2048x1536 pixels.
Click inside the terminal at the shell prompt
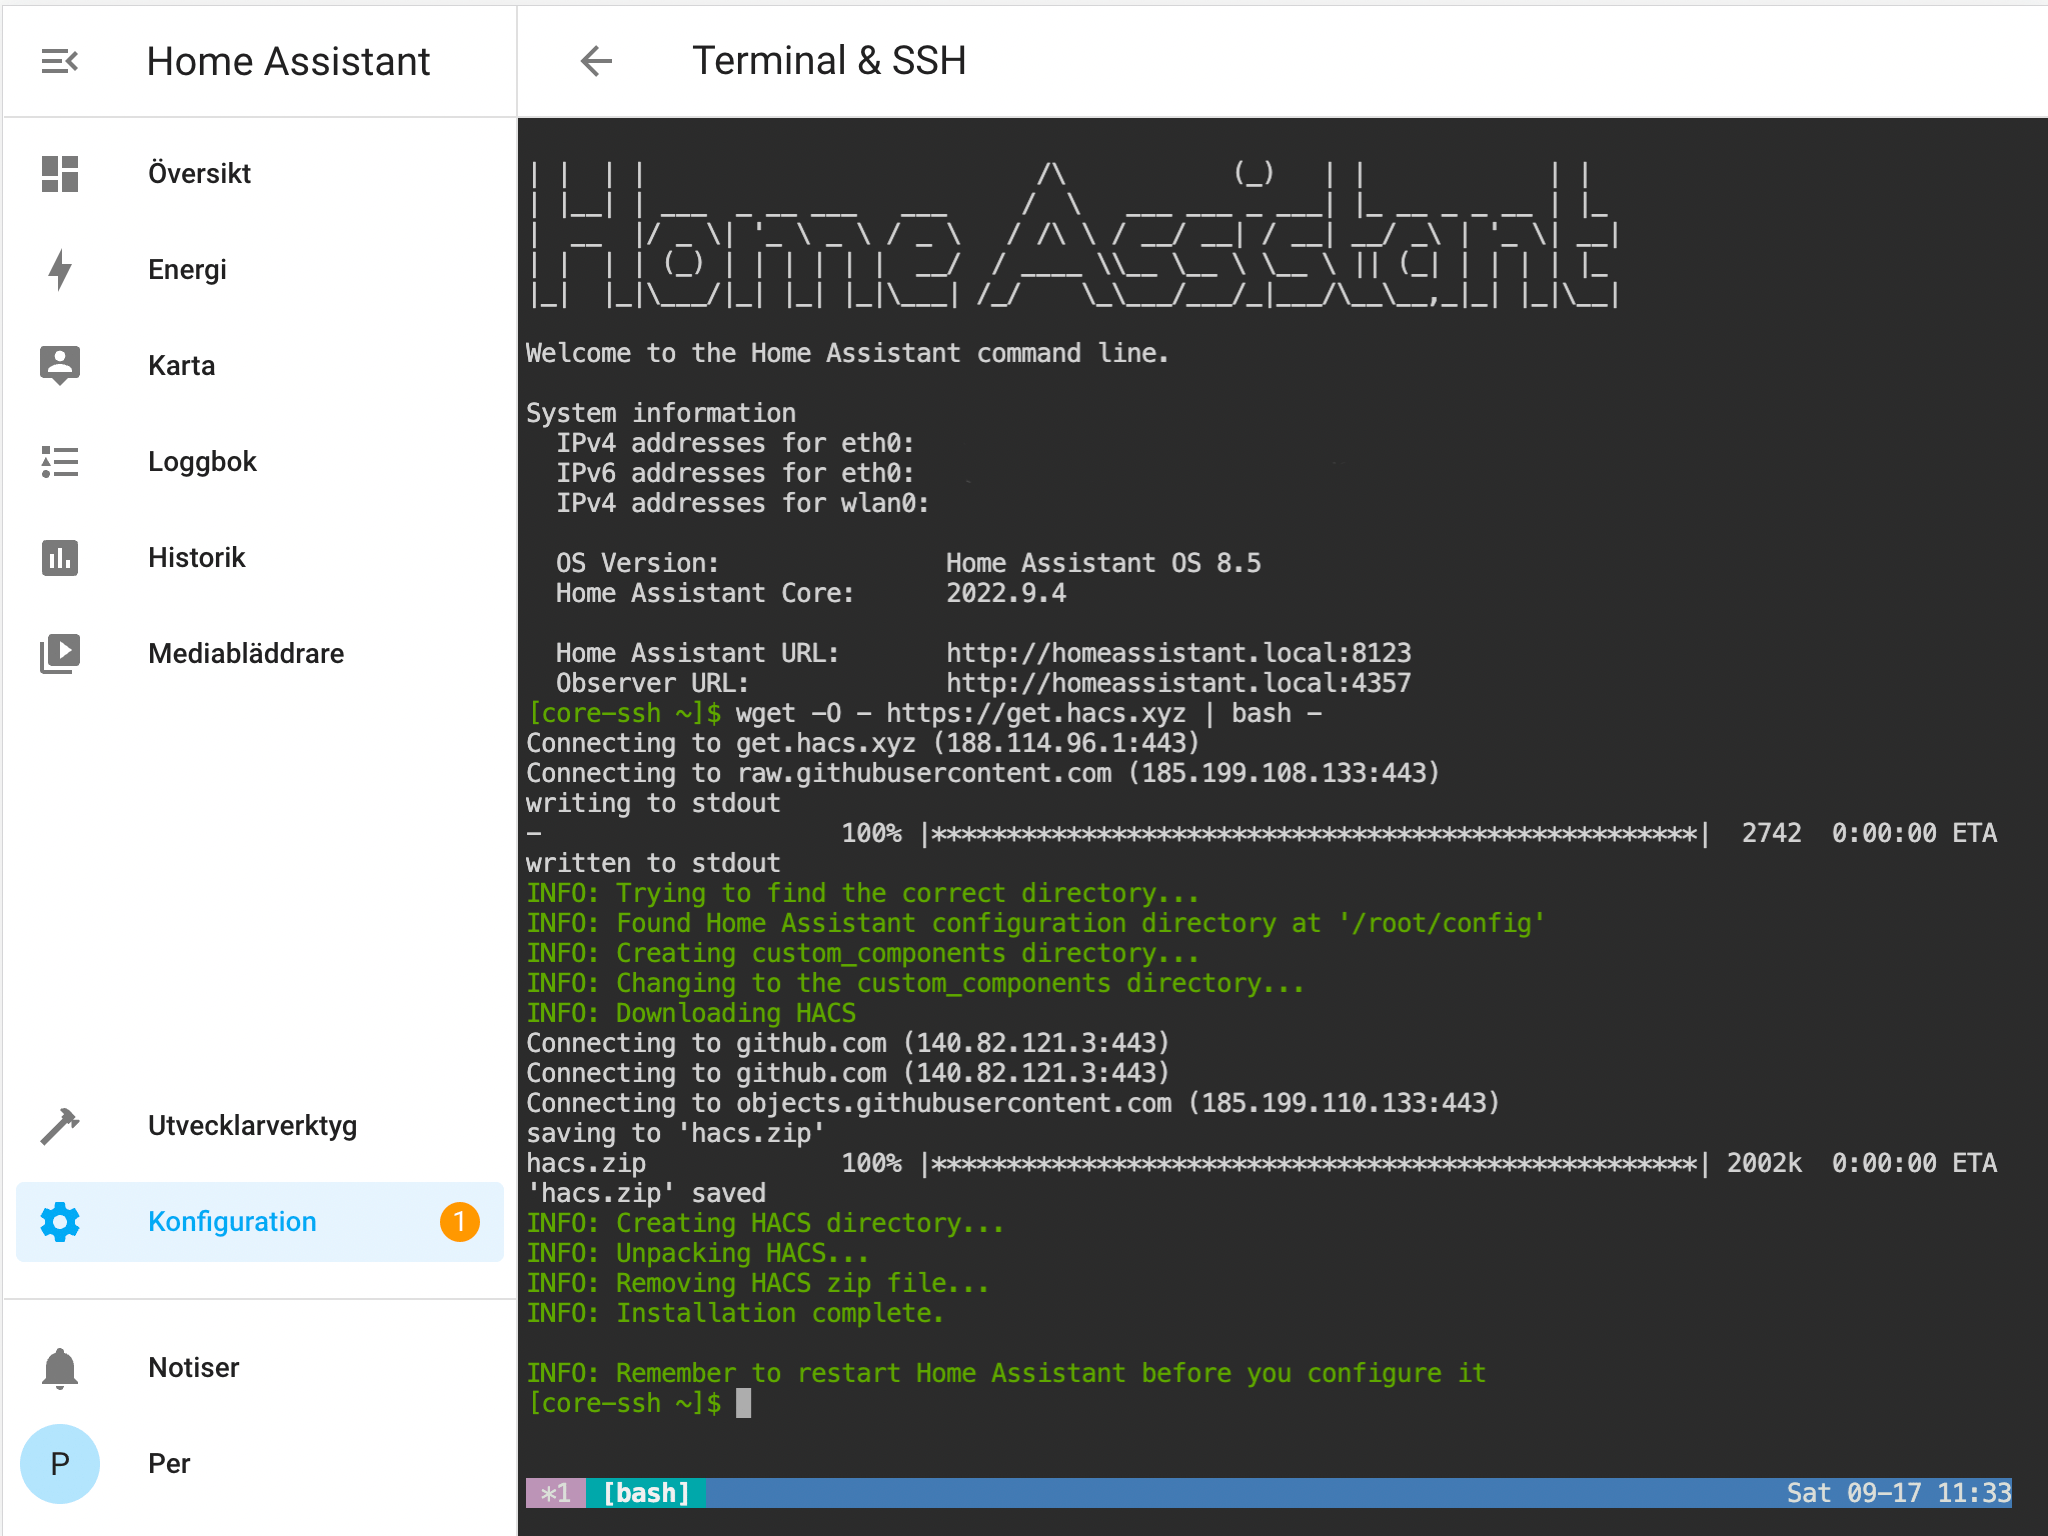[x=745, y=1402]
